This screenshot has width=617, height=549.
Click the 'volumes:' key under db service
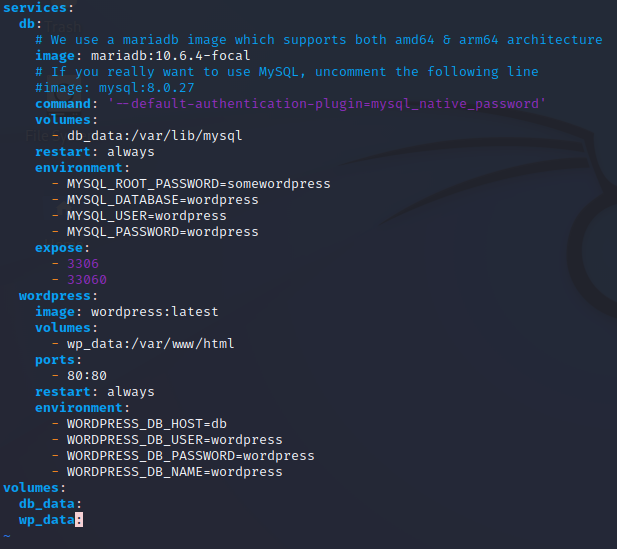tap(66, 120)
